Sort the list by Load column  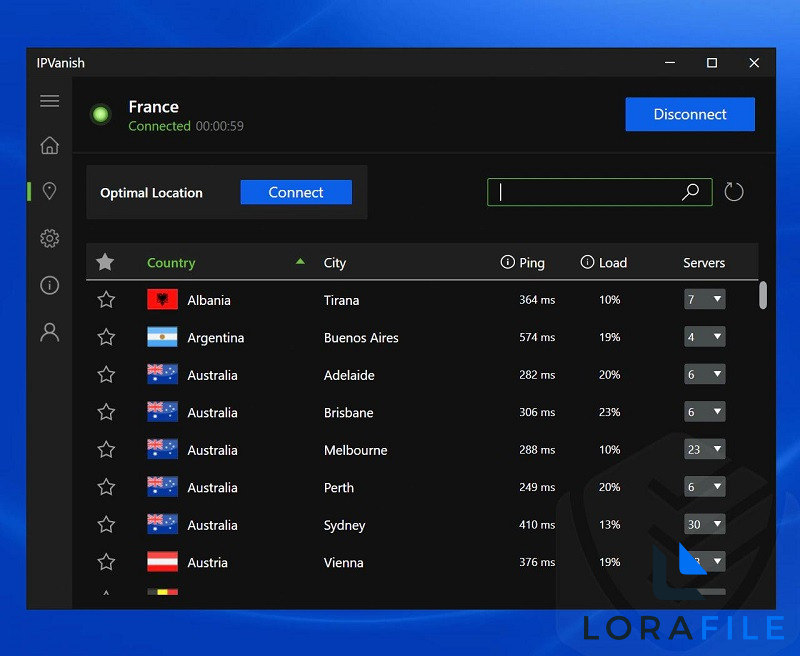(x=613, y=263)
